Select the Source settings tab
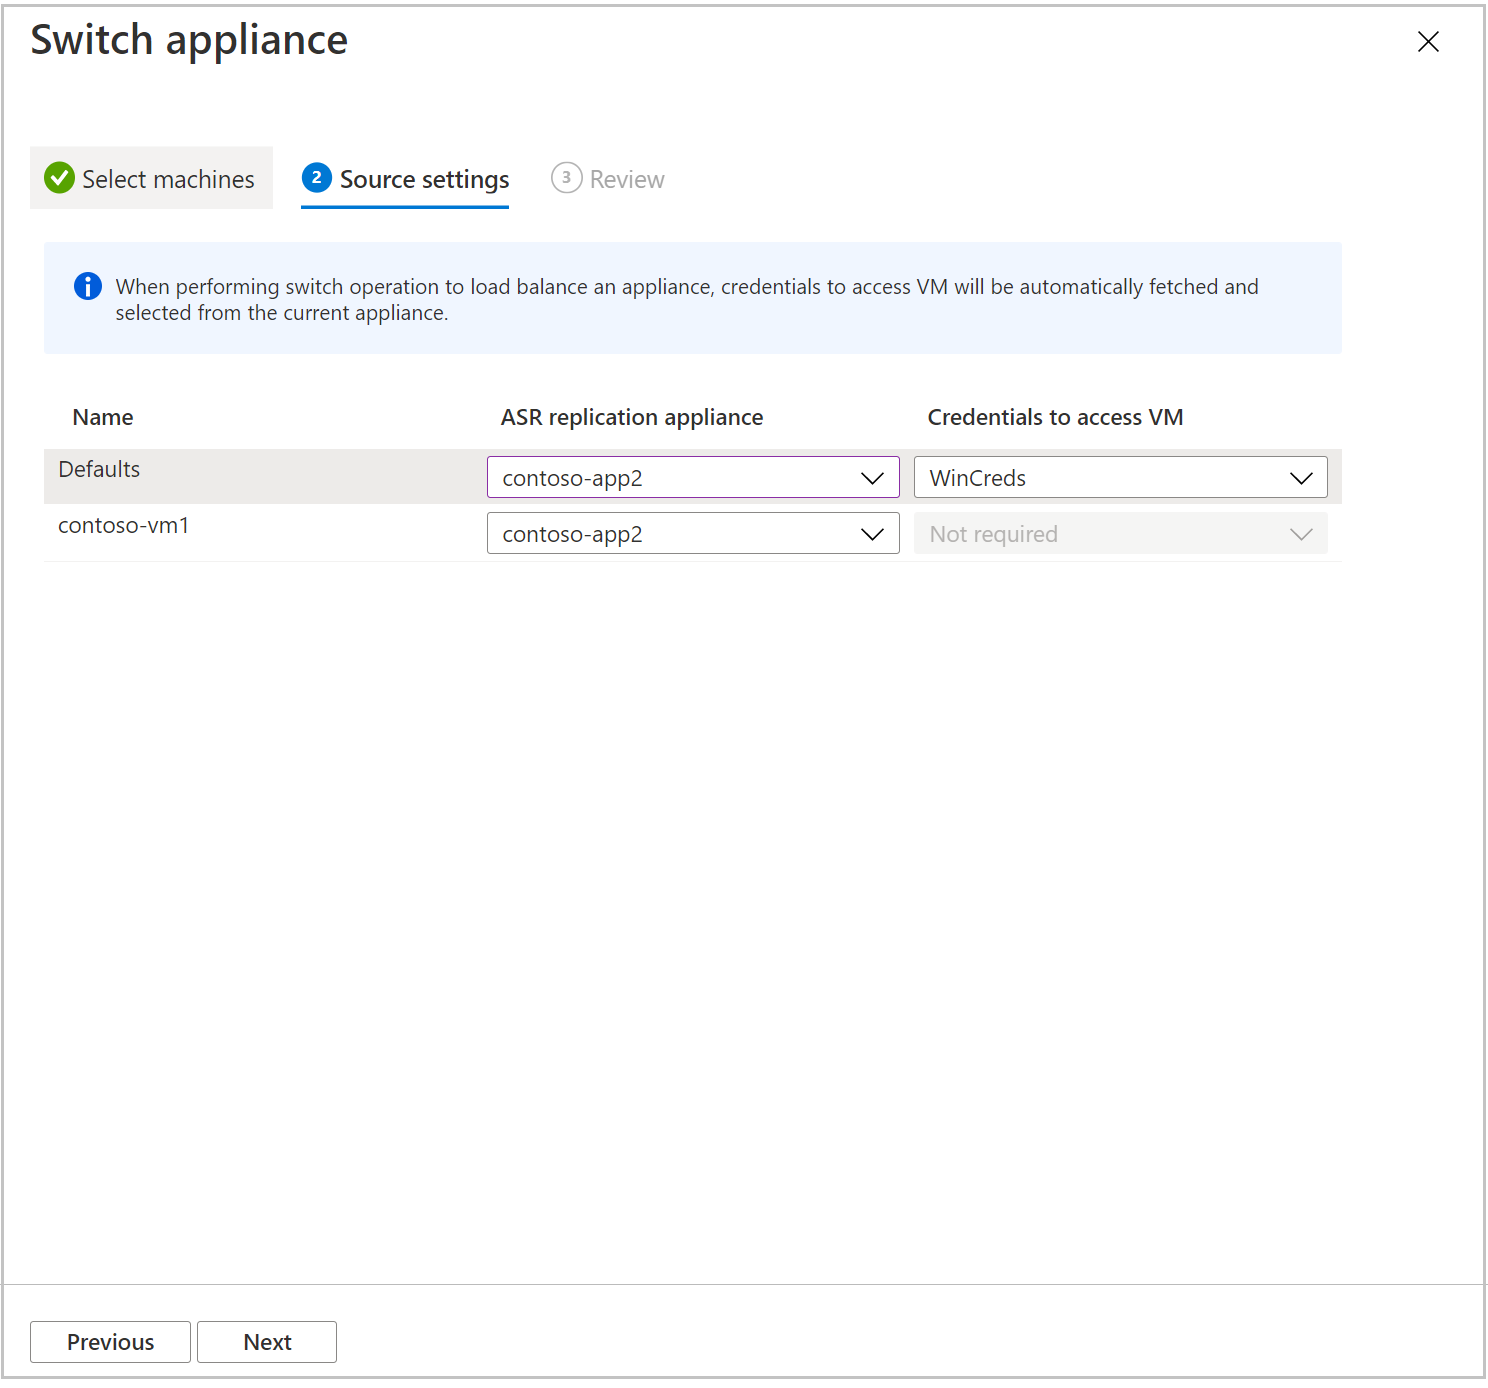Image resolution: width=1488 pixels, height=1388 pixels. (x=424, y=179)
